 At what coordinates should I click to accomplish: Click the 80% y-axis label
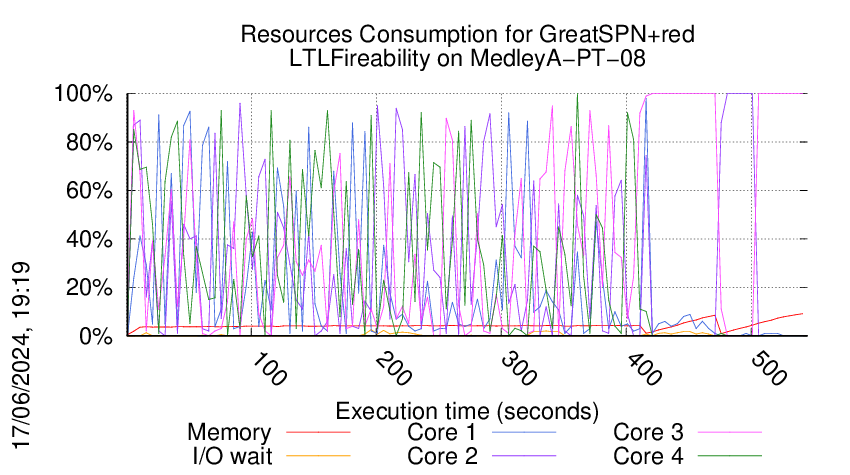[x=89, y=143]
